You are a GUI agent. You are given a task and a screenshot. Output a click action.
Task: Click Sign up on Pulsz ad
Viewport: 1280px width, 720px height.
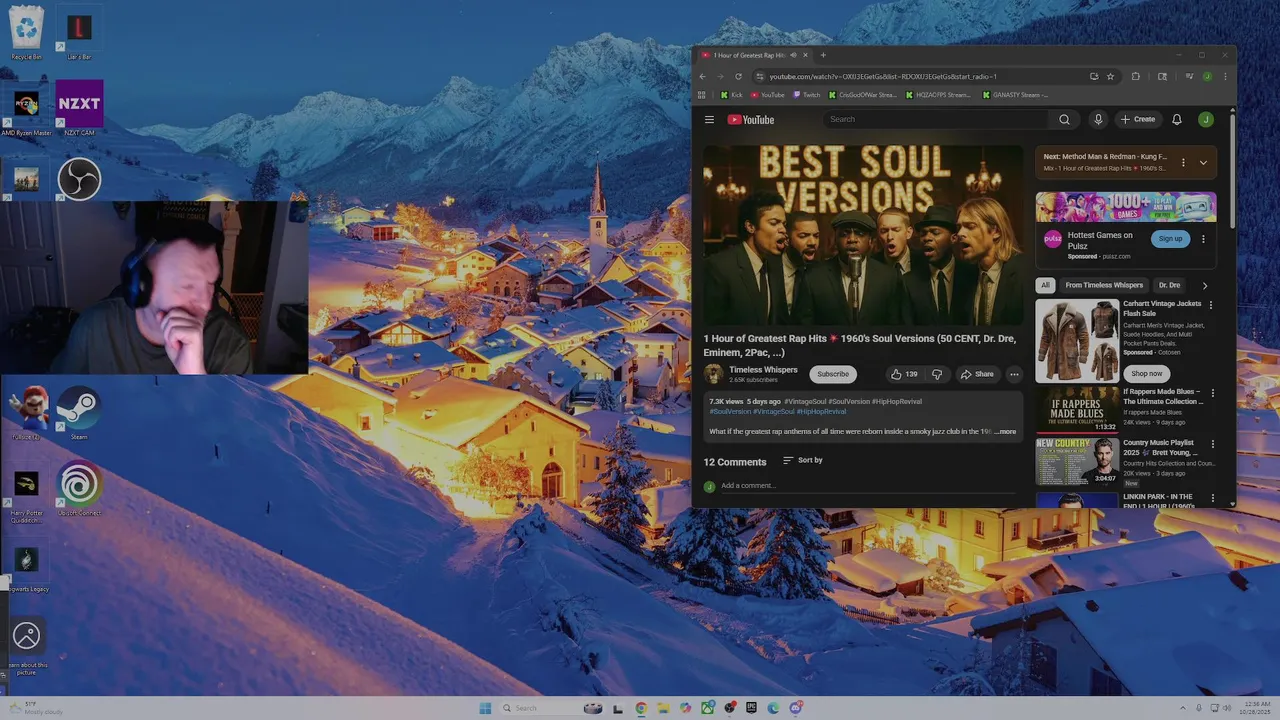[x=1170, y=239]
